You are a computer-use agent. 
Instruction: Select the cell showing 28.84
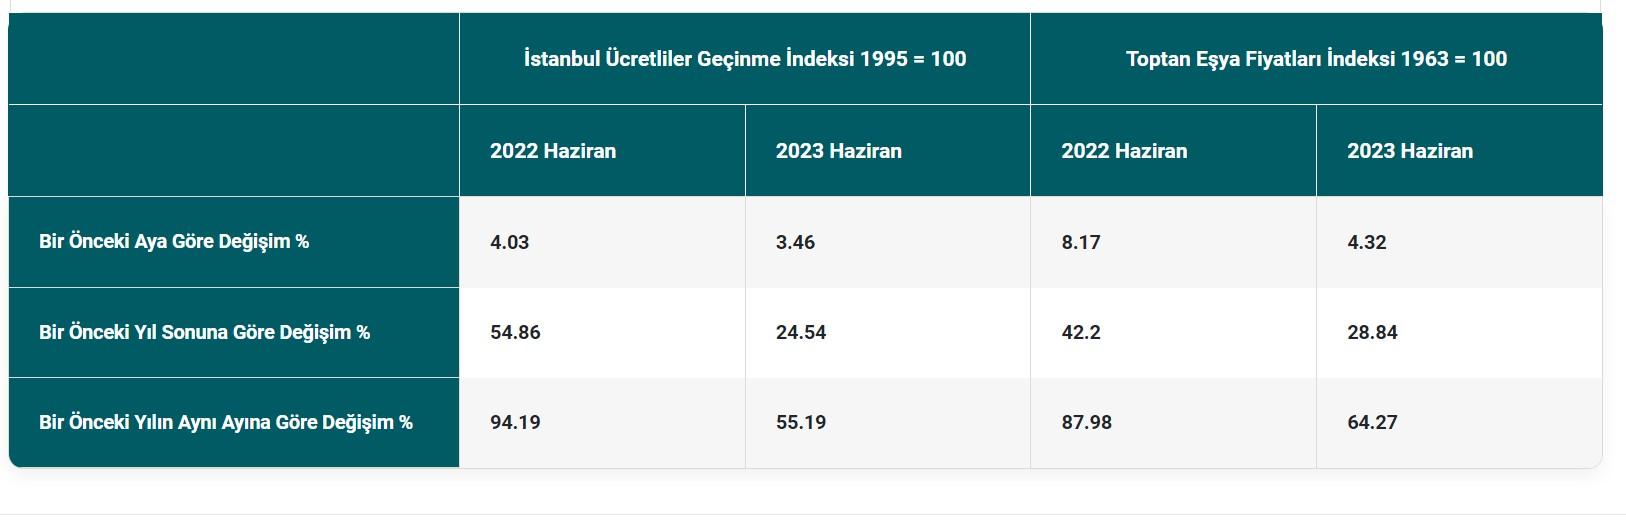(1372, 332)
